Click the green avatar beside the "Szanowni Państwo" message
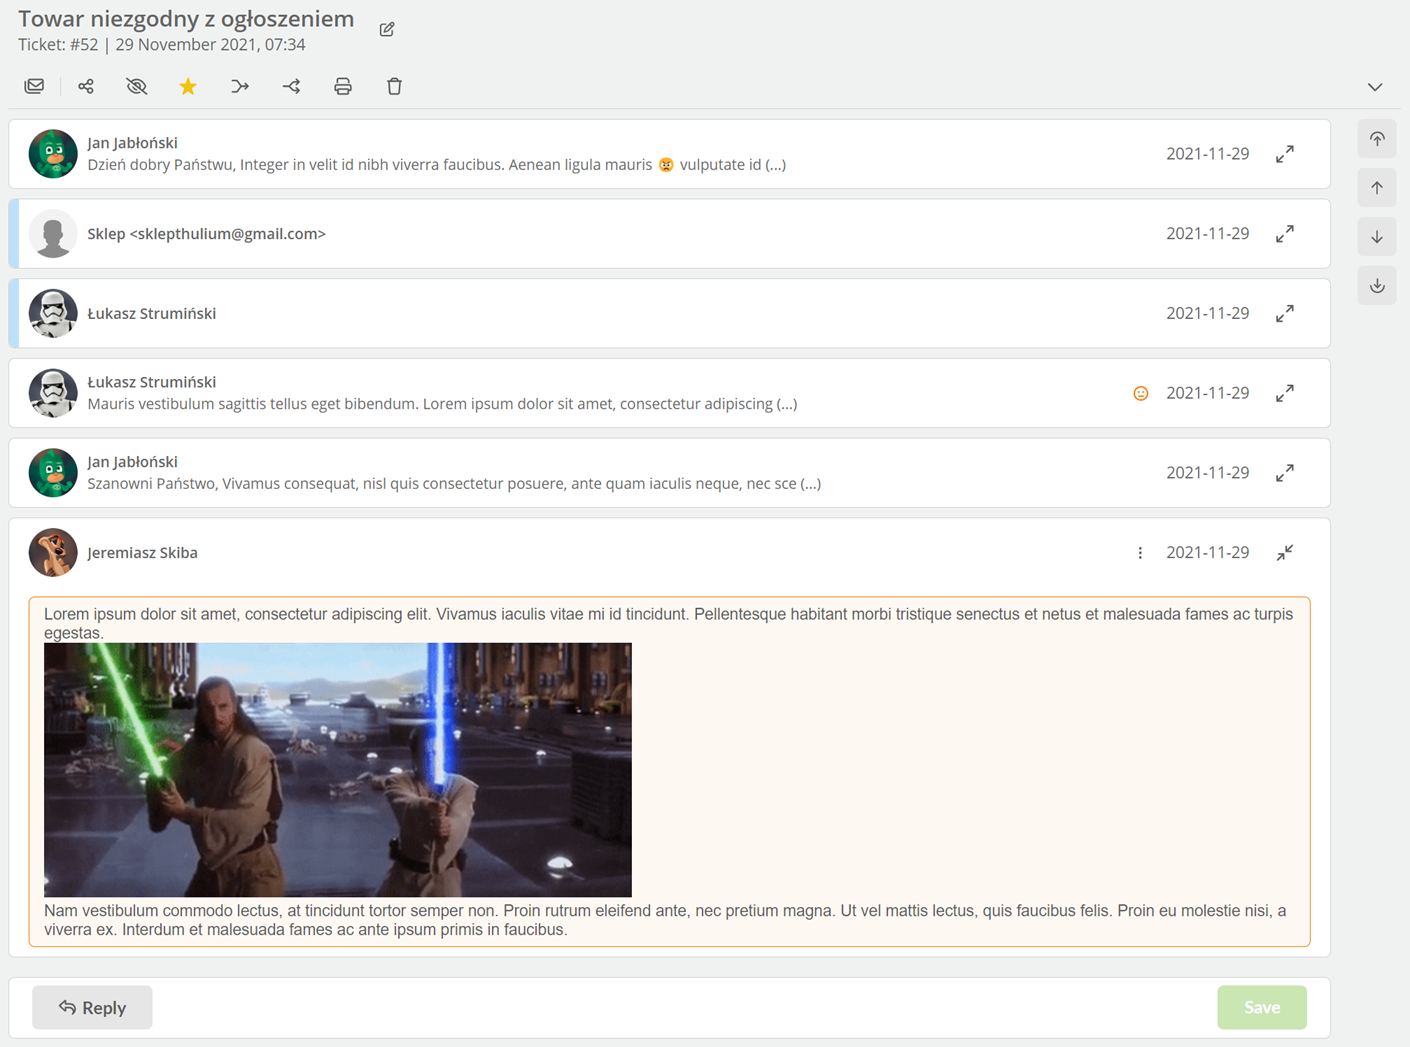1410x1047 pixels. (x=53, y=473)
